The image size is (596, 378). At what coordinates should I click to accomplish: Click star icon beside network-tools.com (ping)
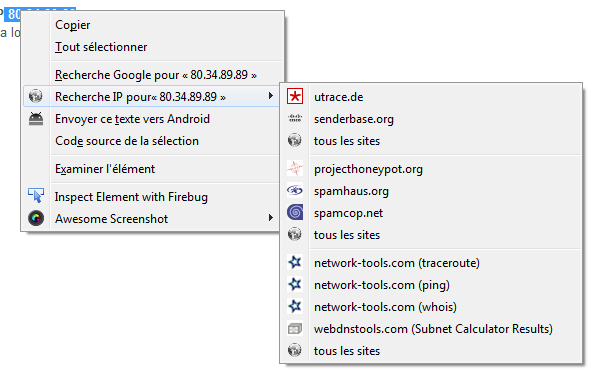295,284
